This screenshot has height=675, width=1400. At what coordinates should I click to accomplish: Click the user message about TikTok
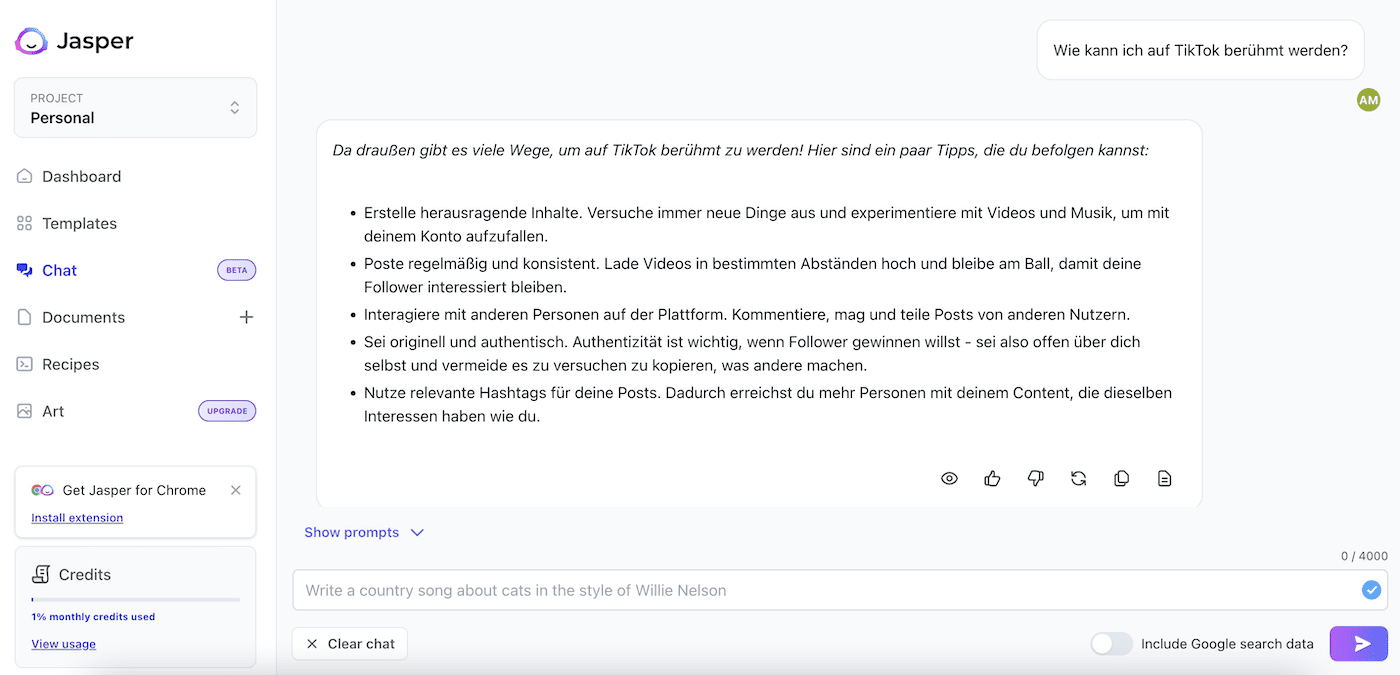[x=1200, y=50]
